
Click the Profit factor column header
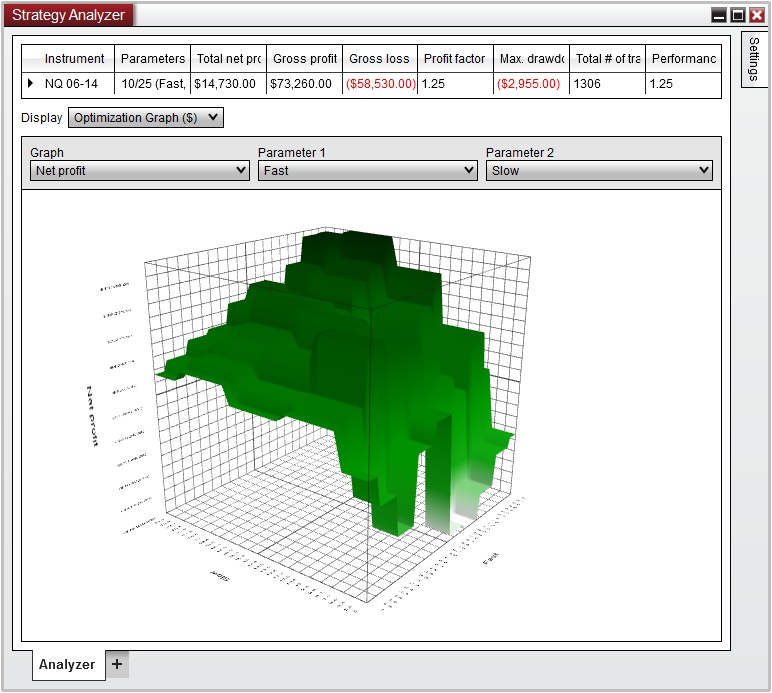tap(454, 59)
